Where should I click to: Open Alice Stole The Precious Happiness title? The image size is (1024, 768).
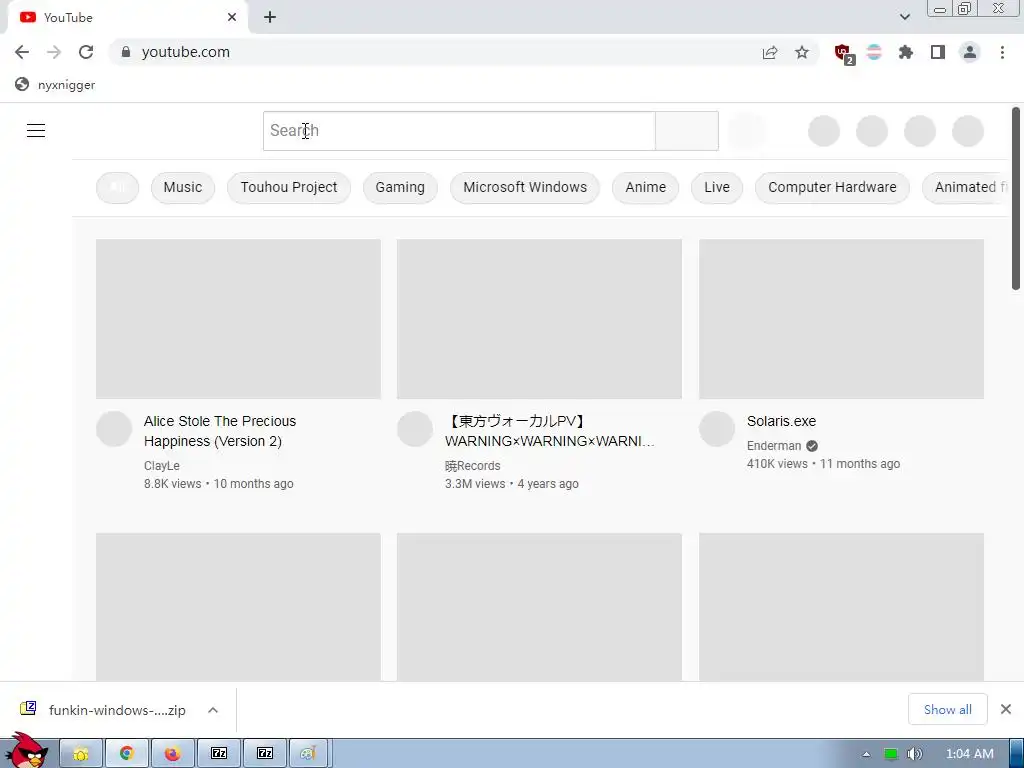(x=220, y=431)
